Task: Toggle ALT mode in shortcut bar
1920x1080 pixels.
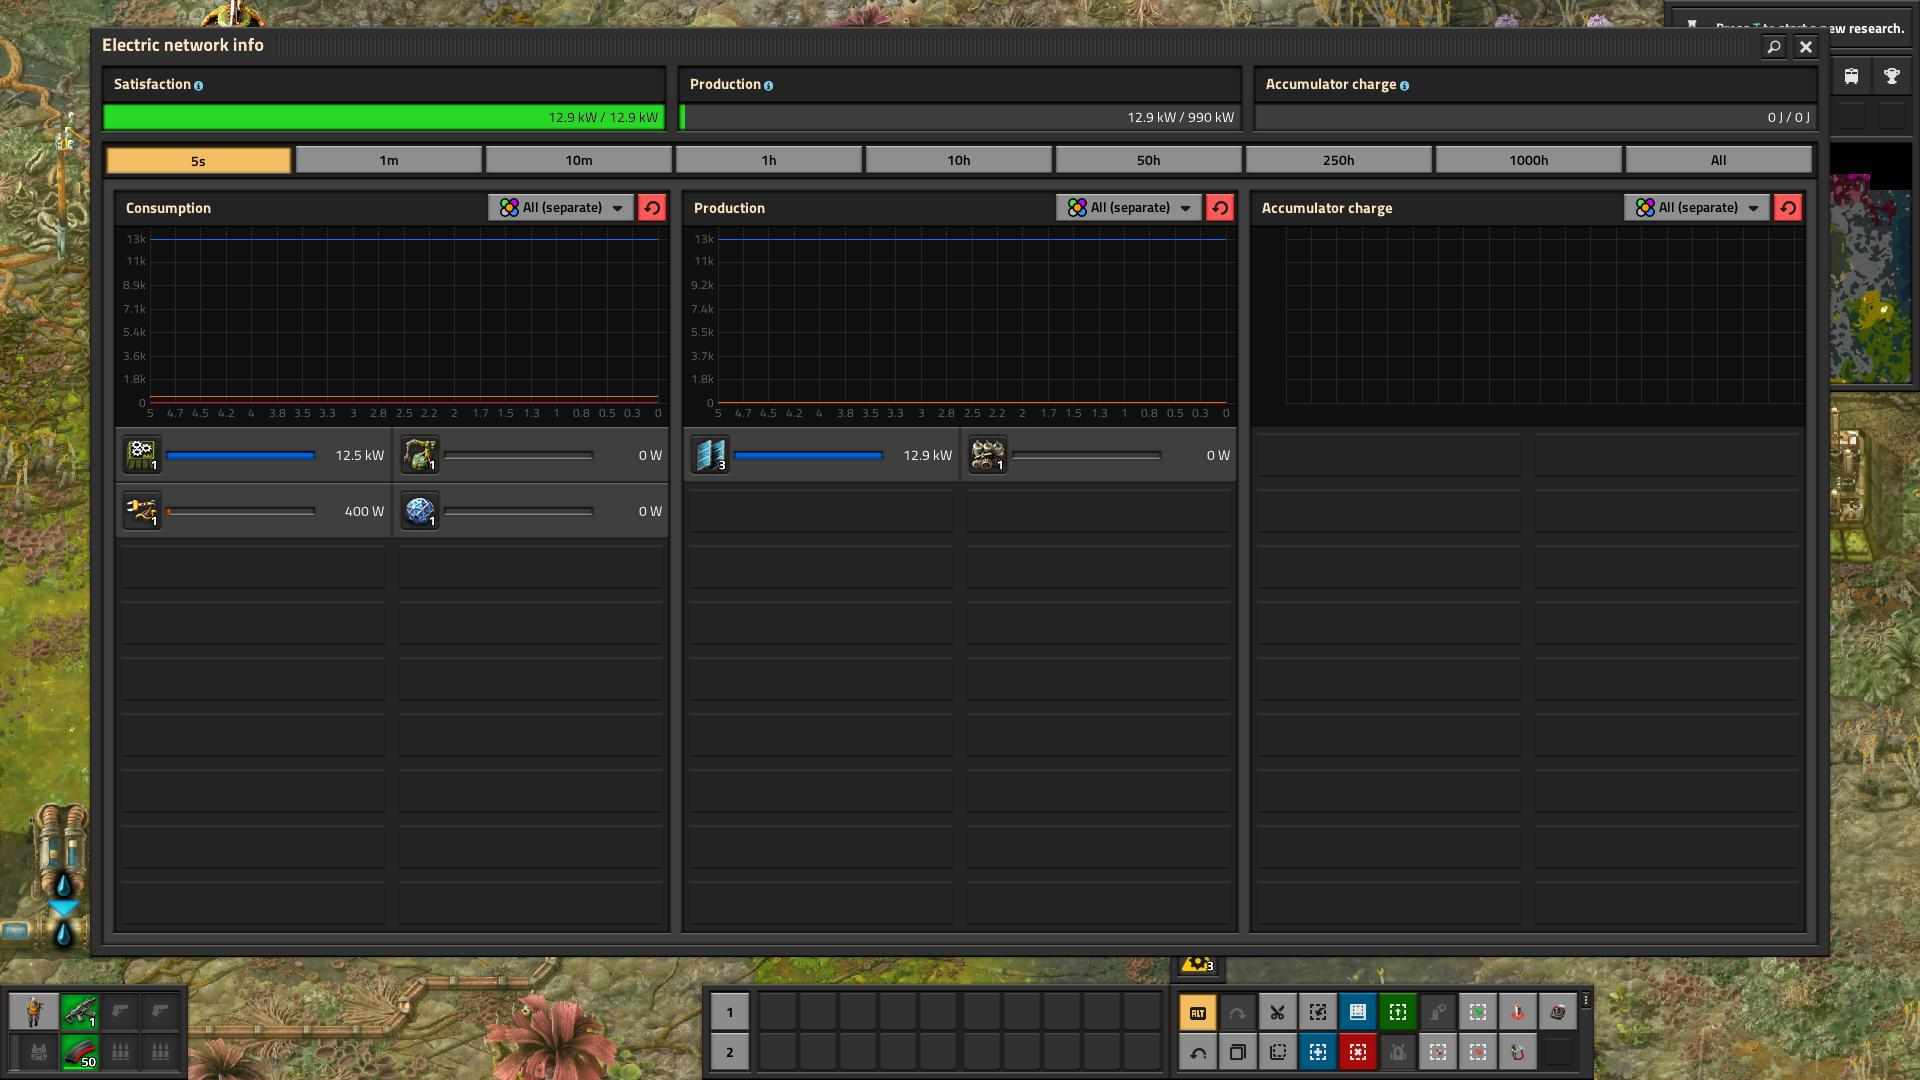Action: [x=1197, y=1012]
